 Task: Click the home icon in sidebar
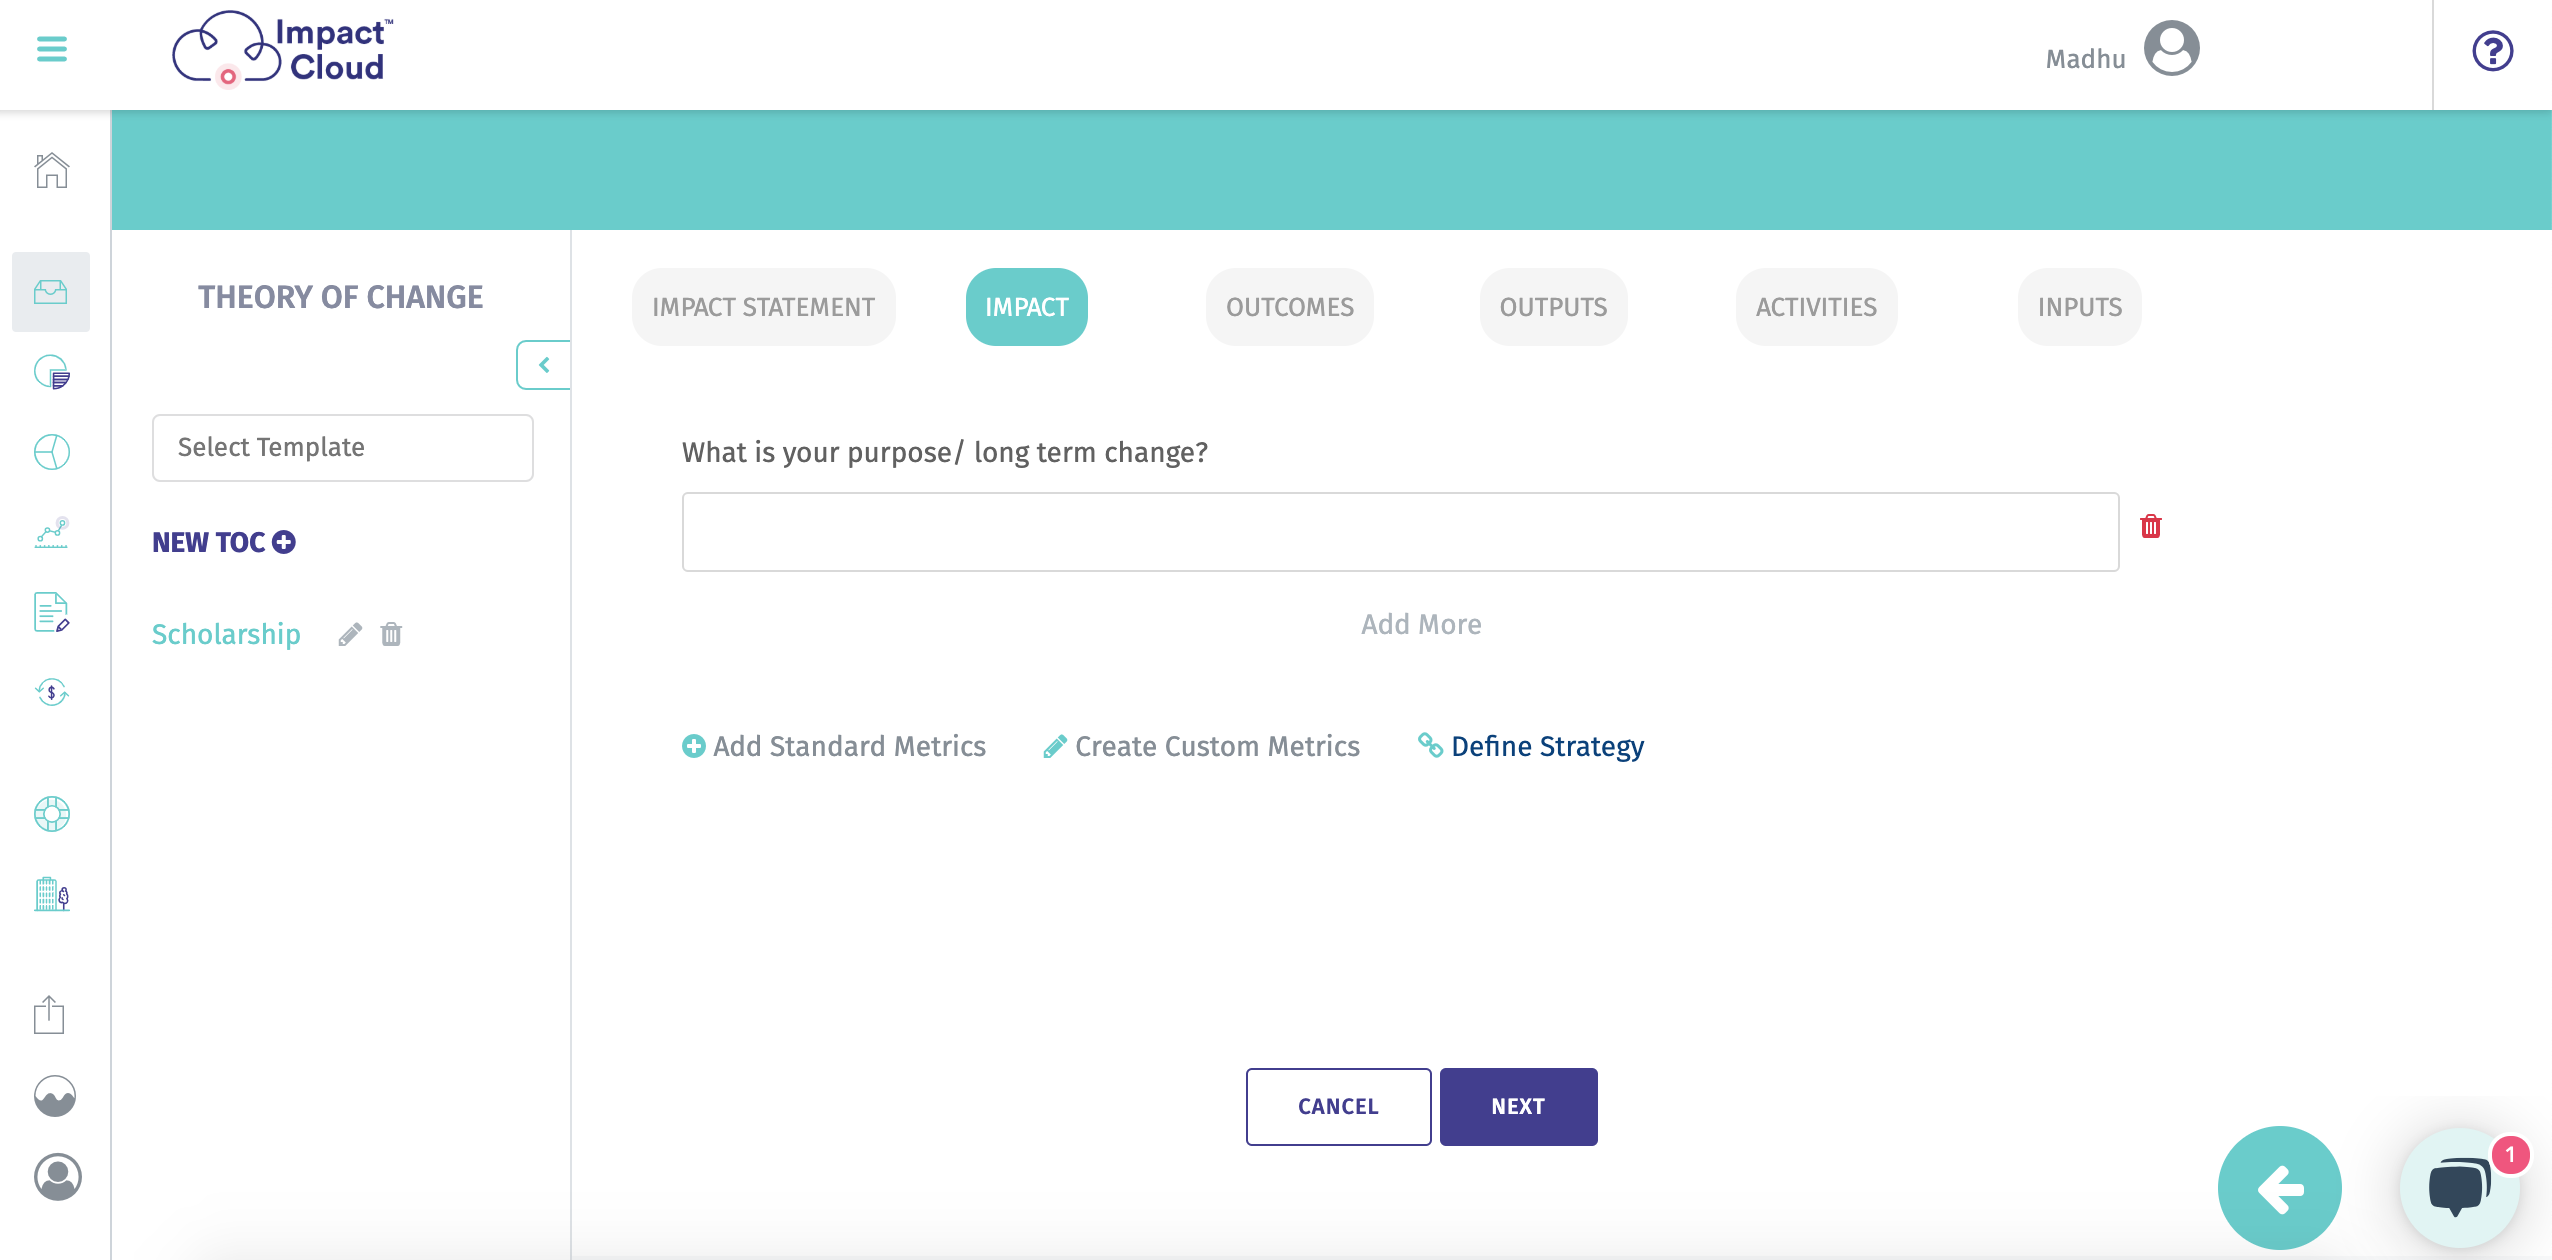pos(52,171)
